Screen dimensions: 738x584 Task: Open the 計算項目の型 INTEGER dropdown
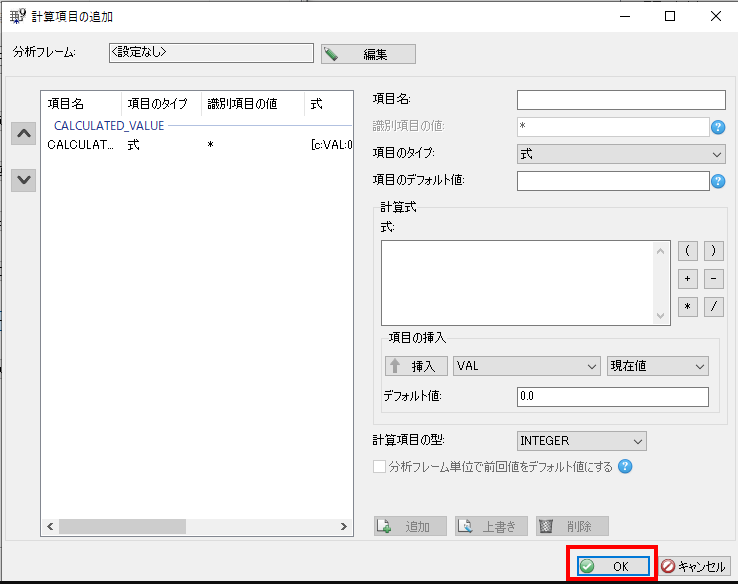[x=581, y=441]
